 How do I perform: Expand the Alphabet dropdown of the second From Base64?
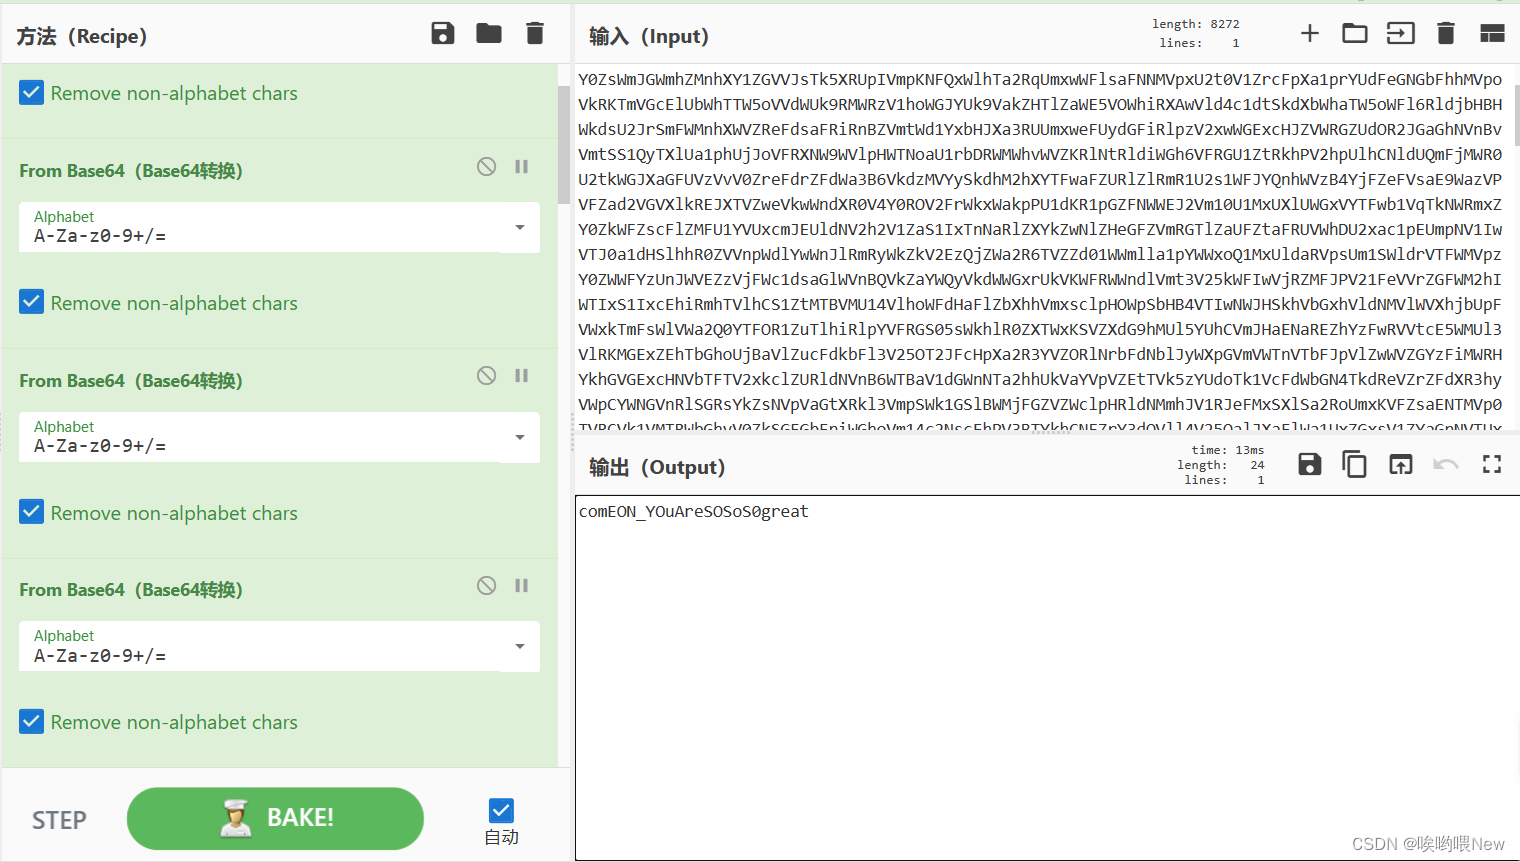point(520,437)
